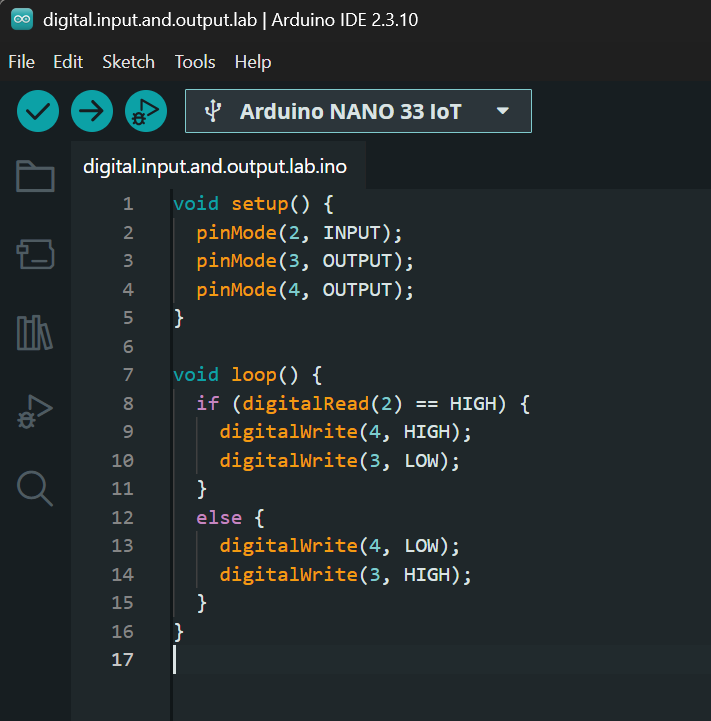This screenshot has height=721, width=711.
Task: Open the Boards Manager sidebar icon
Action: tap(35, 254)
